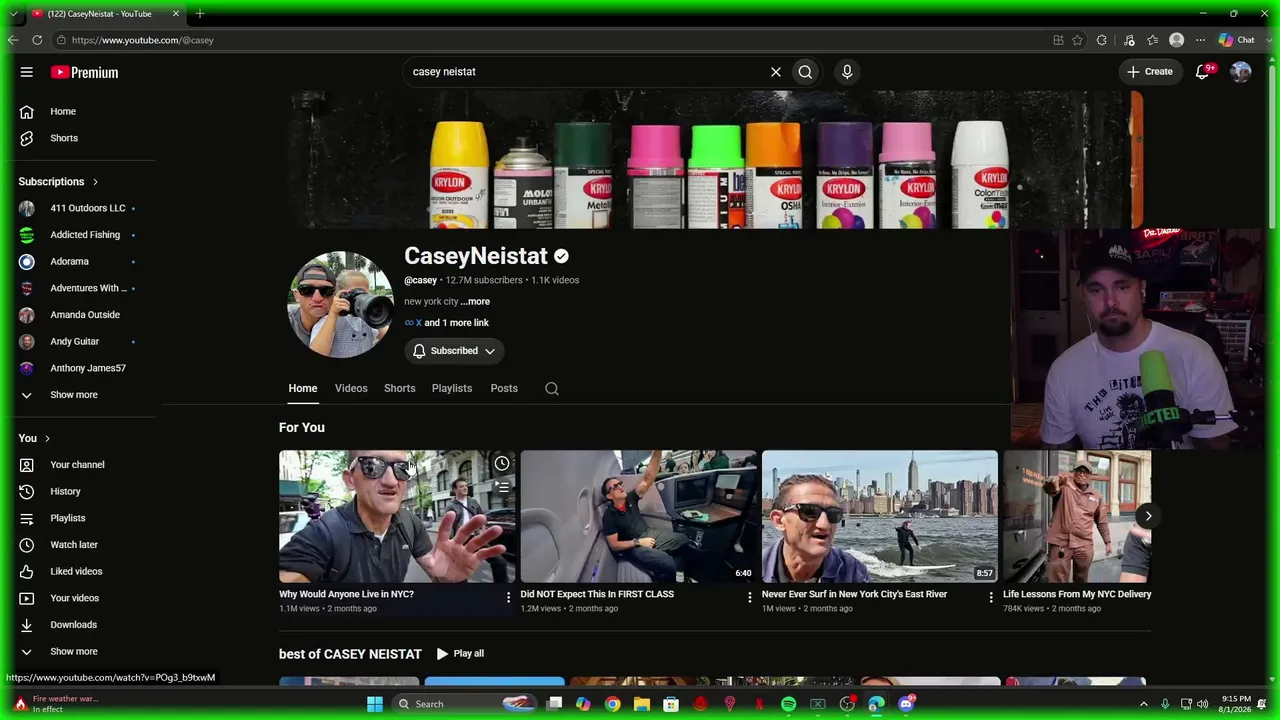Open options for 'Why Would Anyone Live in NYC?'

tap(508, 597)
